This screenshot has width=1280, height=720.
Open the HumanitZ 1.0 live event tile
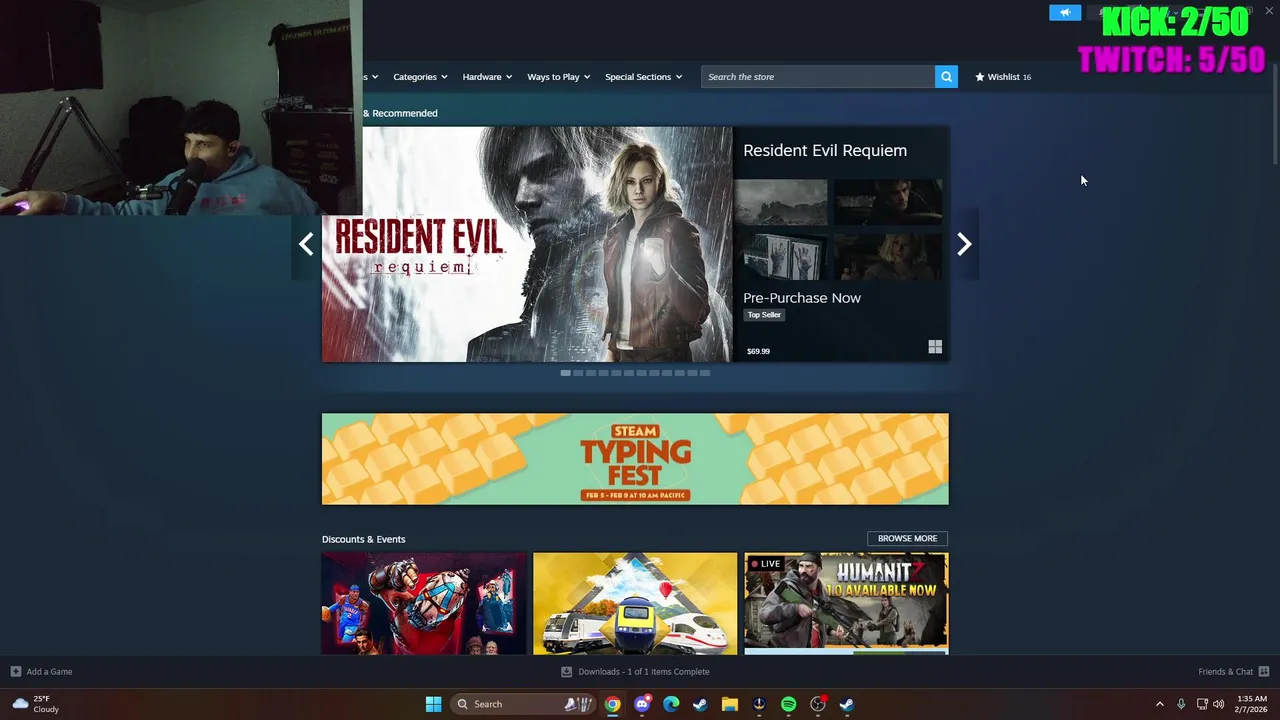(846, 604)
